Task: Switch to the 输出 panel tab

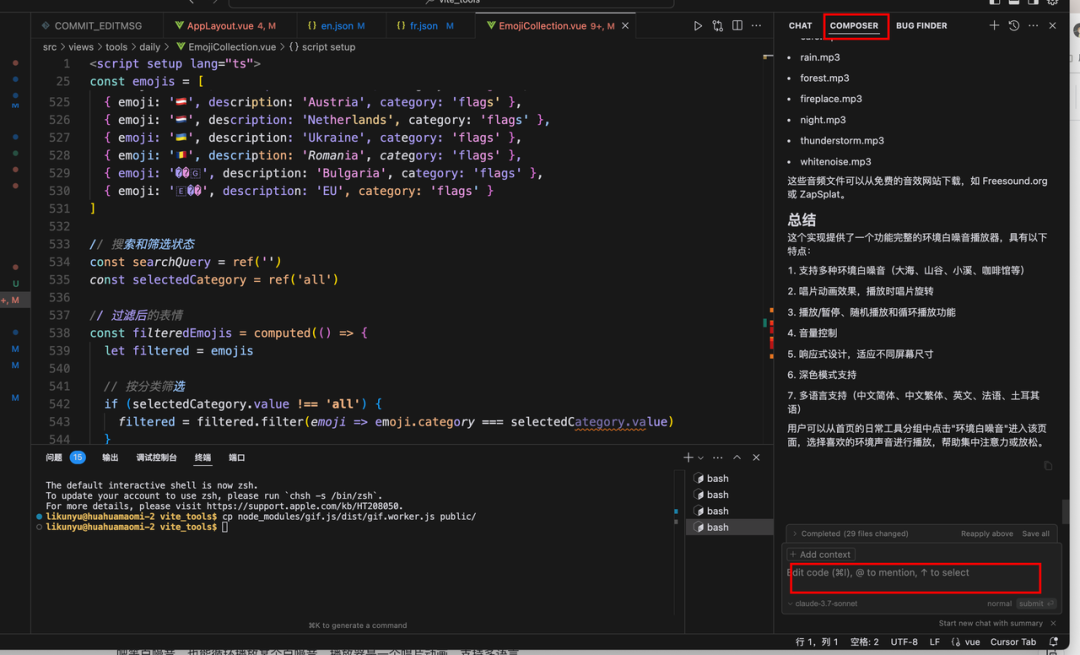Action: 110,457
